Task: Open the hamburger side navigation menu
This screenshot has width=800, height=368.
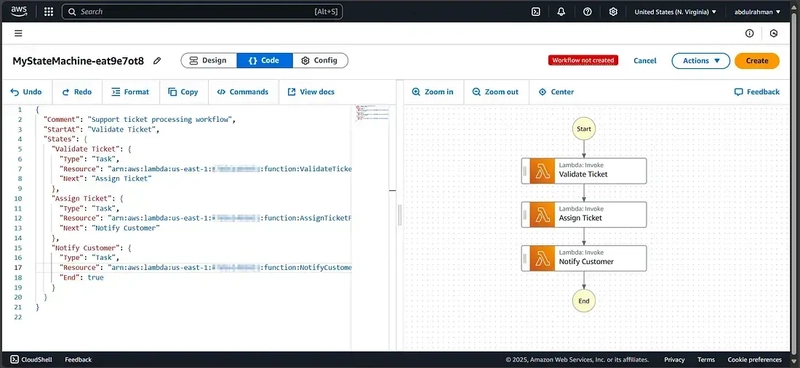Action: click(x=18, y=34)
